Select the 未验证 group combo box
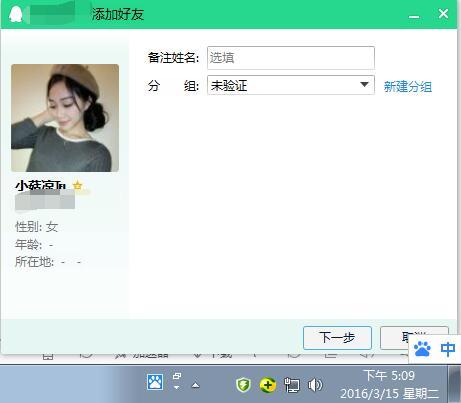 (x=291, y=85)
